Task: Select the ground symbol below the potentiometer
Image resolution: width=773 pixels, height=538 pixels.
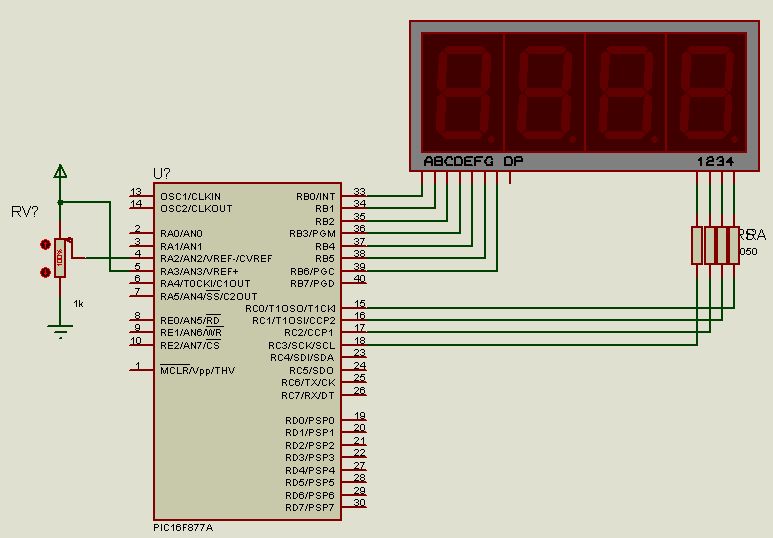Action: point(60,331)
